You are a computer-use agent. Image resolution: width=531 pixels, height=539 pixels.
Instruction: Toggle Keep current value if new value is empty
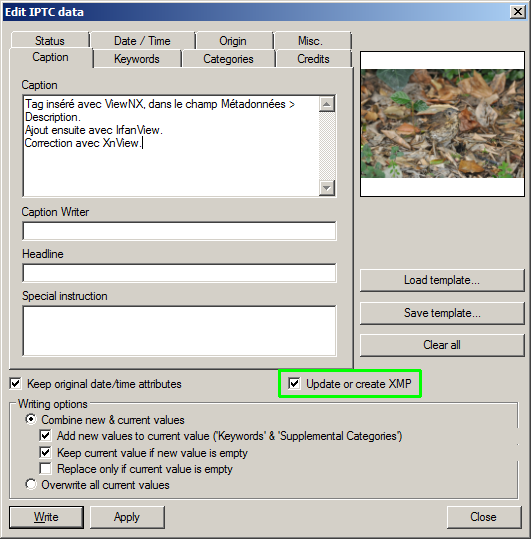click(45, 452)
